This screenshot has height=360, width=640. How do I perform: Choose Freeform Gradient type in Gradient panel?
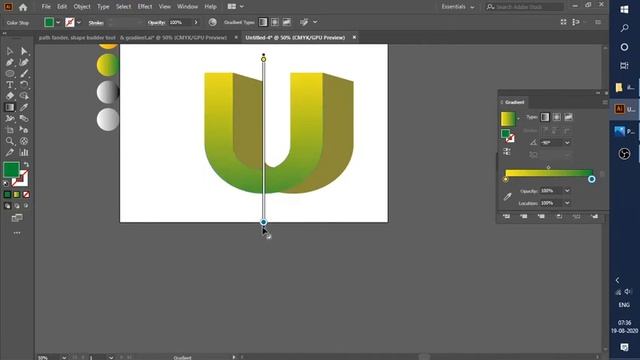click(x=569, y=117)
